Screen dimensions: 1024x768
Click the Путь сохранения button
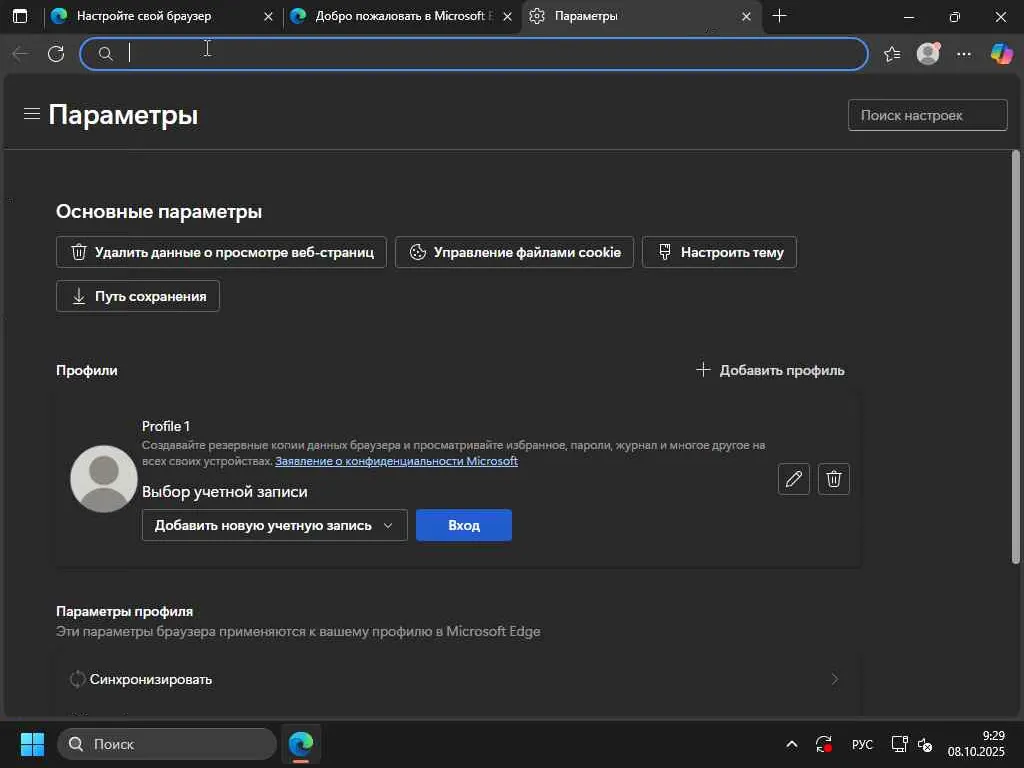click(138, 296)
